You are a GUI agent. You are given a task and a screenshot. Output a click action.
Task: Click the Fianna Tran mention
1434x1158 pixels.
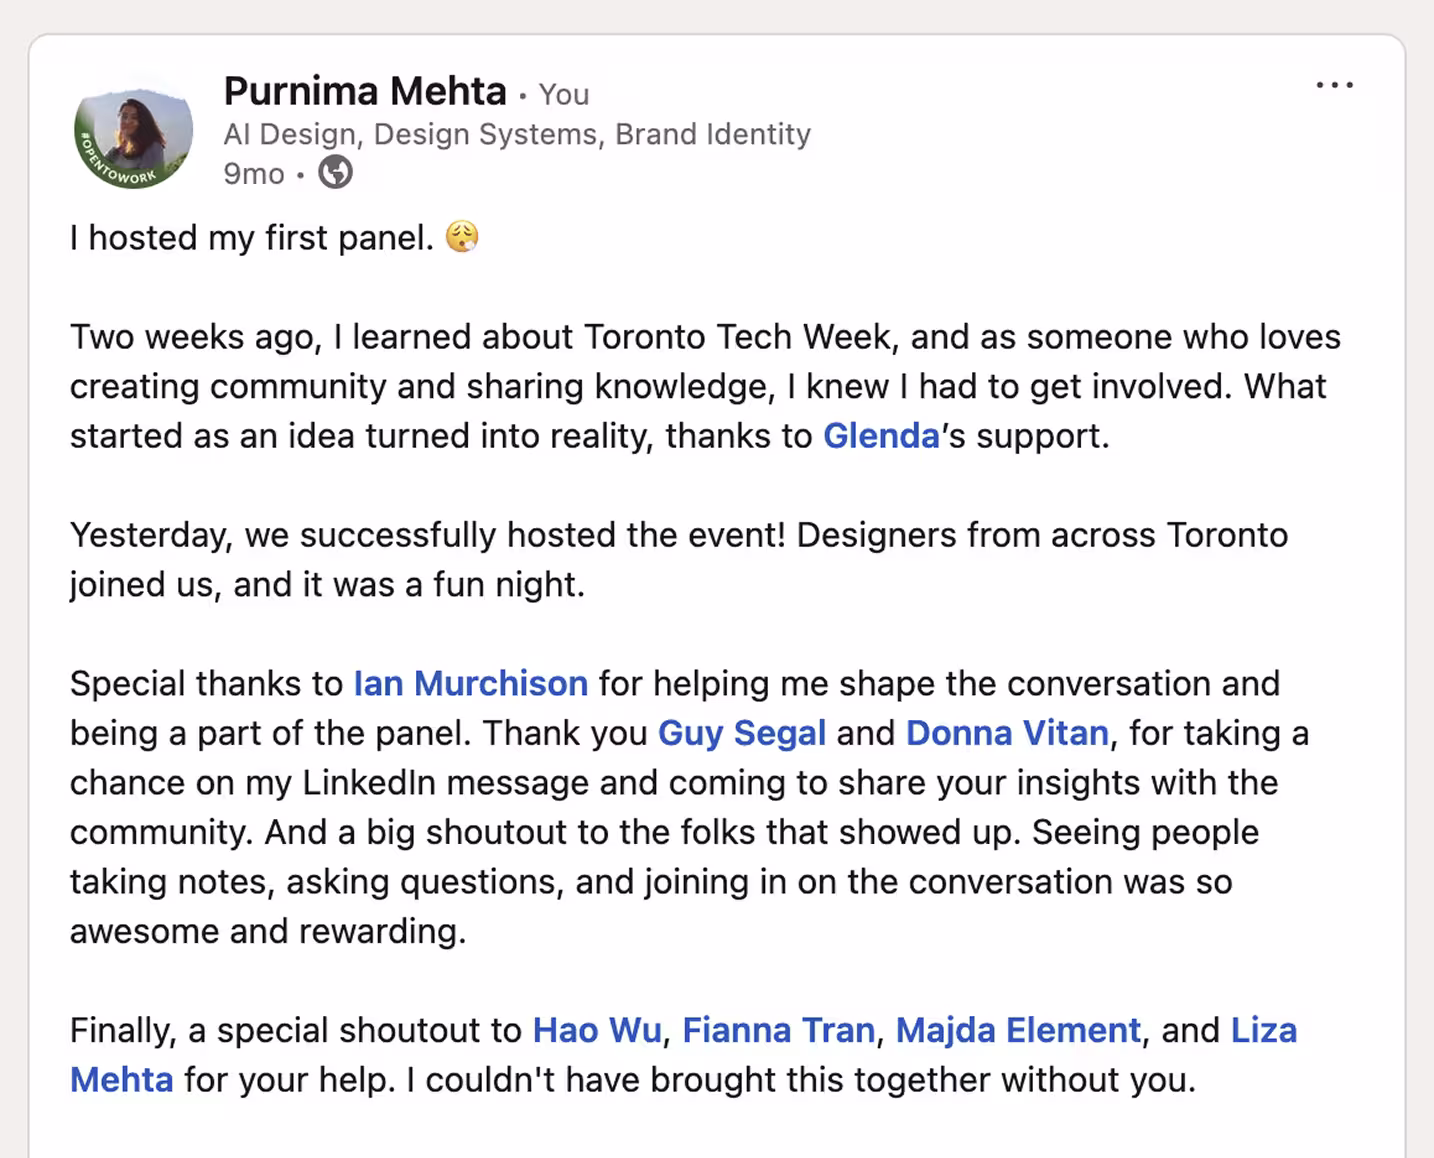(779, 1031)
